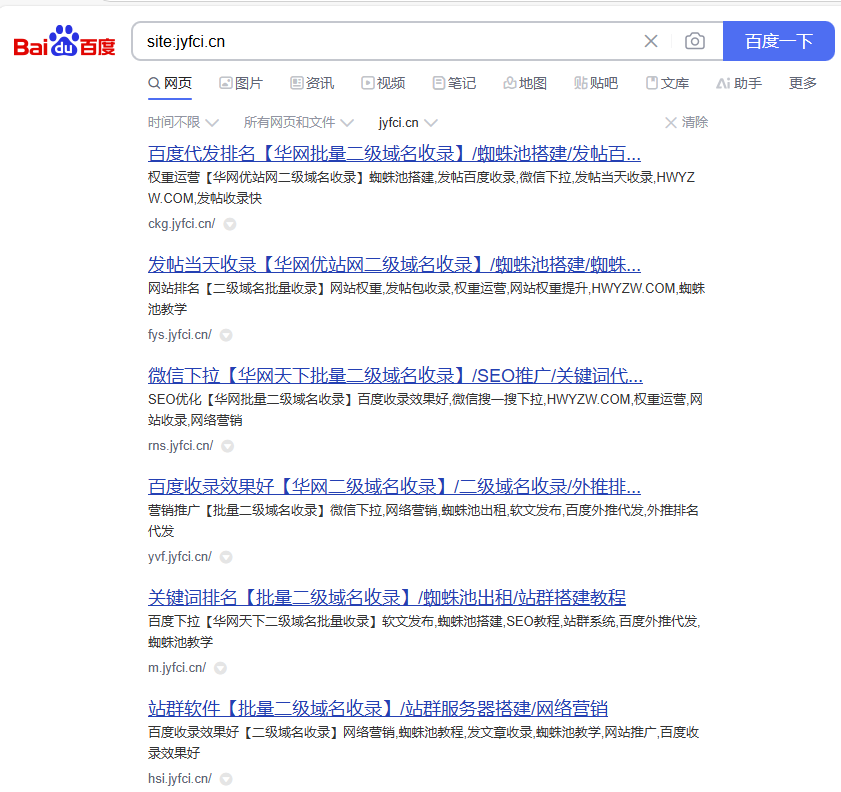Click the m.jyfci.cn/ URL
Image resolution: width=841 pixels, height=792 pixels.
pyautogui.click(x=177, y=668)
